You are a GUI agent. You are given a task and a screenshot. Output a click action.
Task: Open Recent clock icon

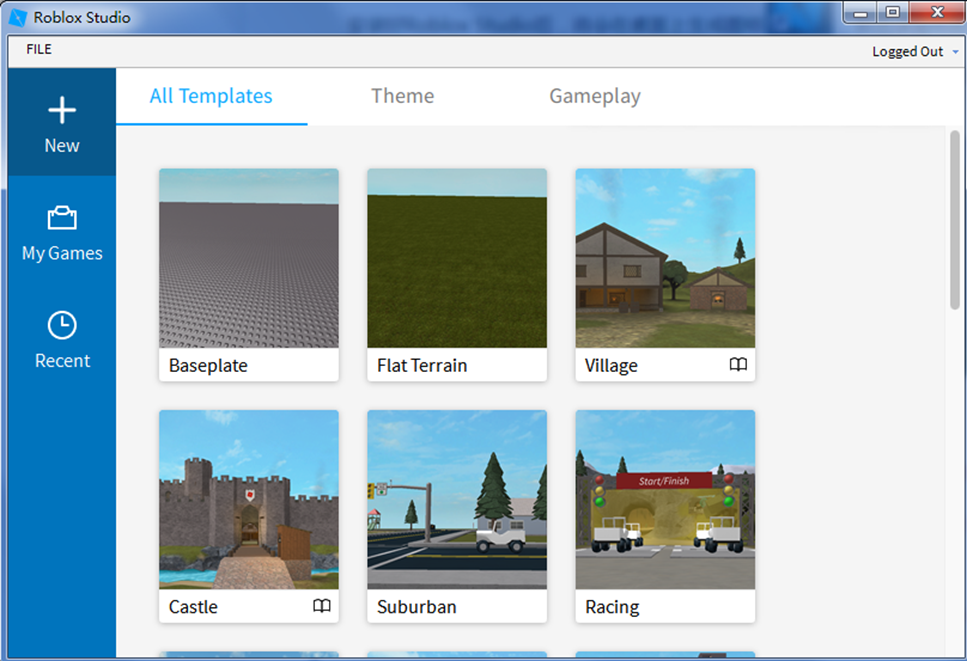pos(62,325)
